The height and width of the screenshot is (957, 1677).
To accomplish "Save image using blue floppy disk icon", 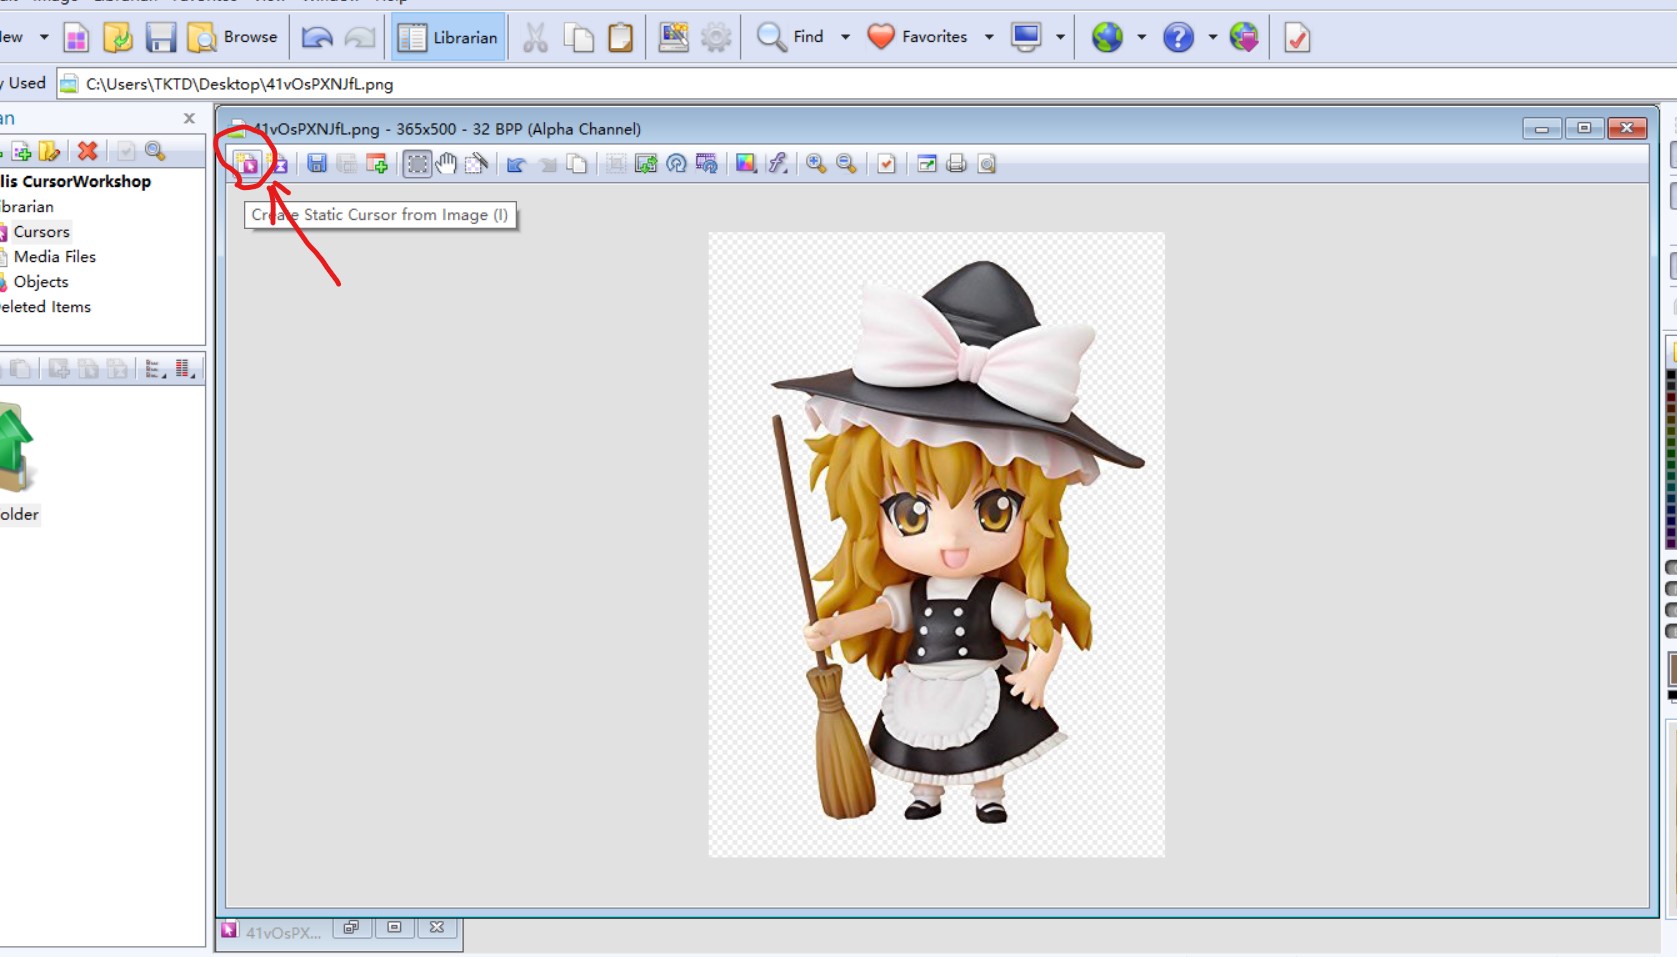I will [316, 164].
